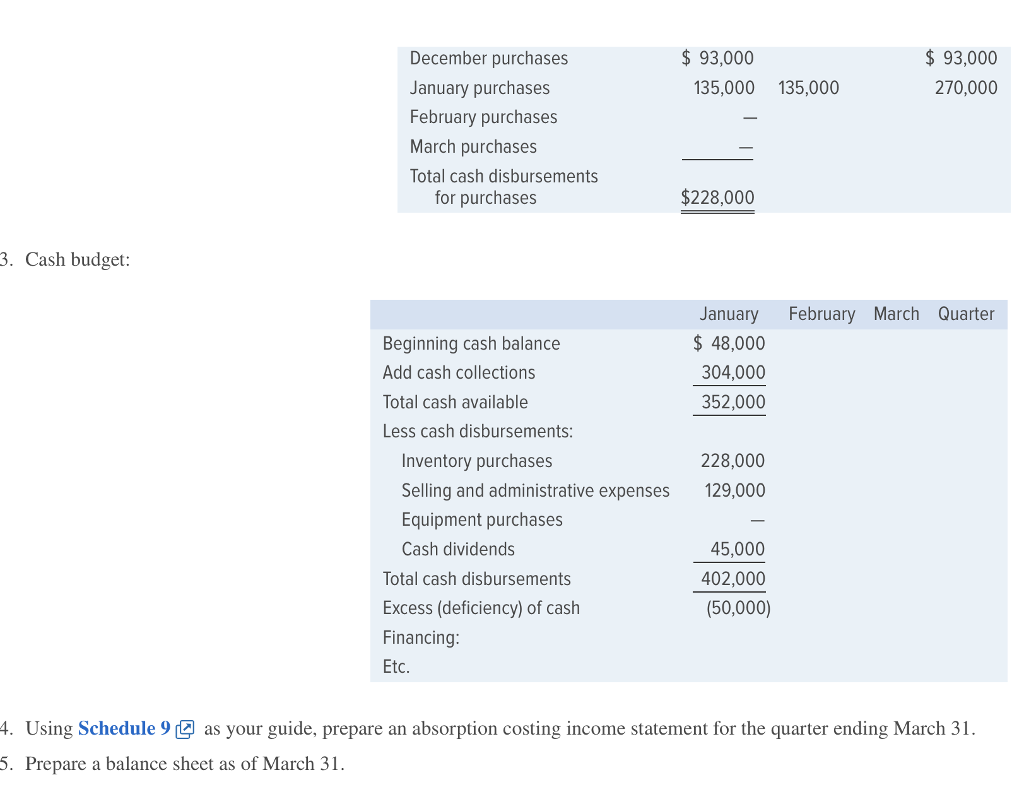Click the 402,000 total disbursements value

[733, 579]
